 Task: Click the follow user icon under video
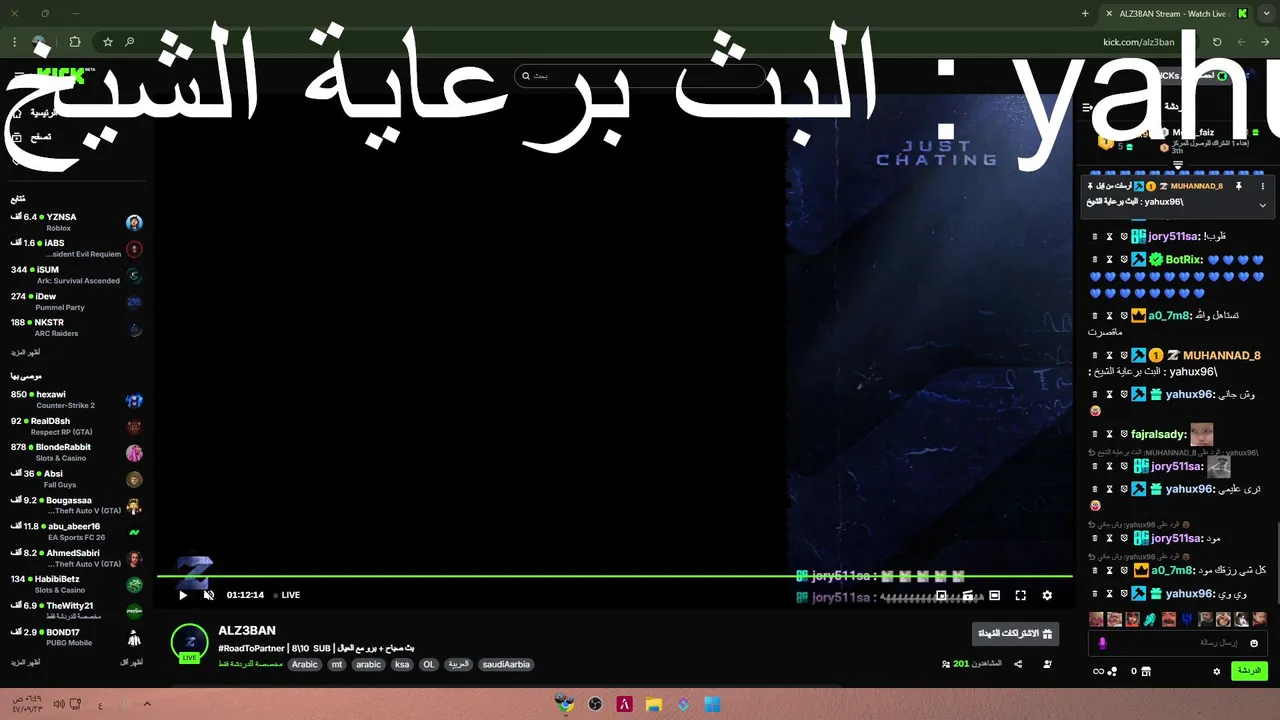[1047, 664]
